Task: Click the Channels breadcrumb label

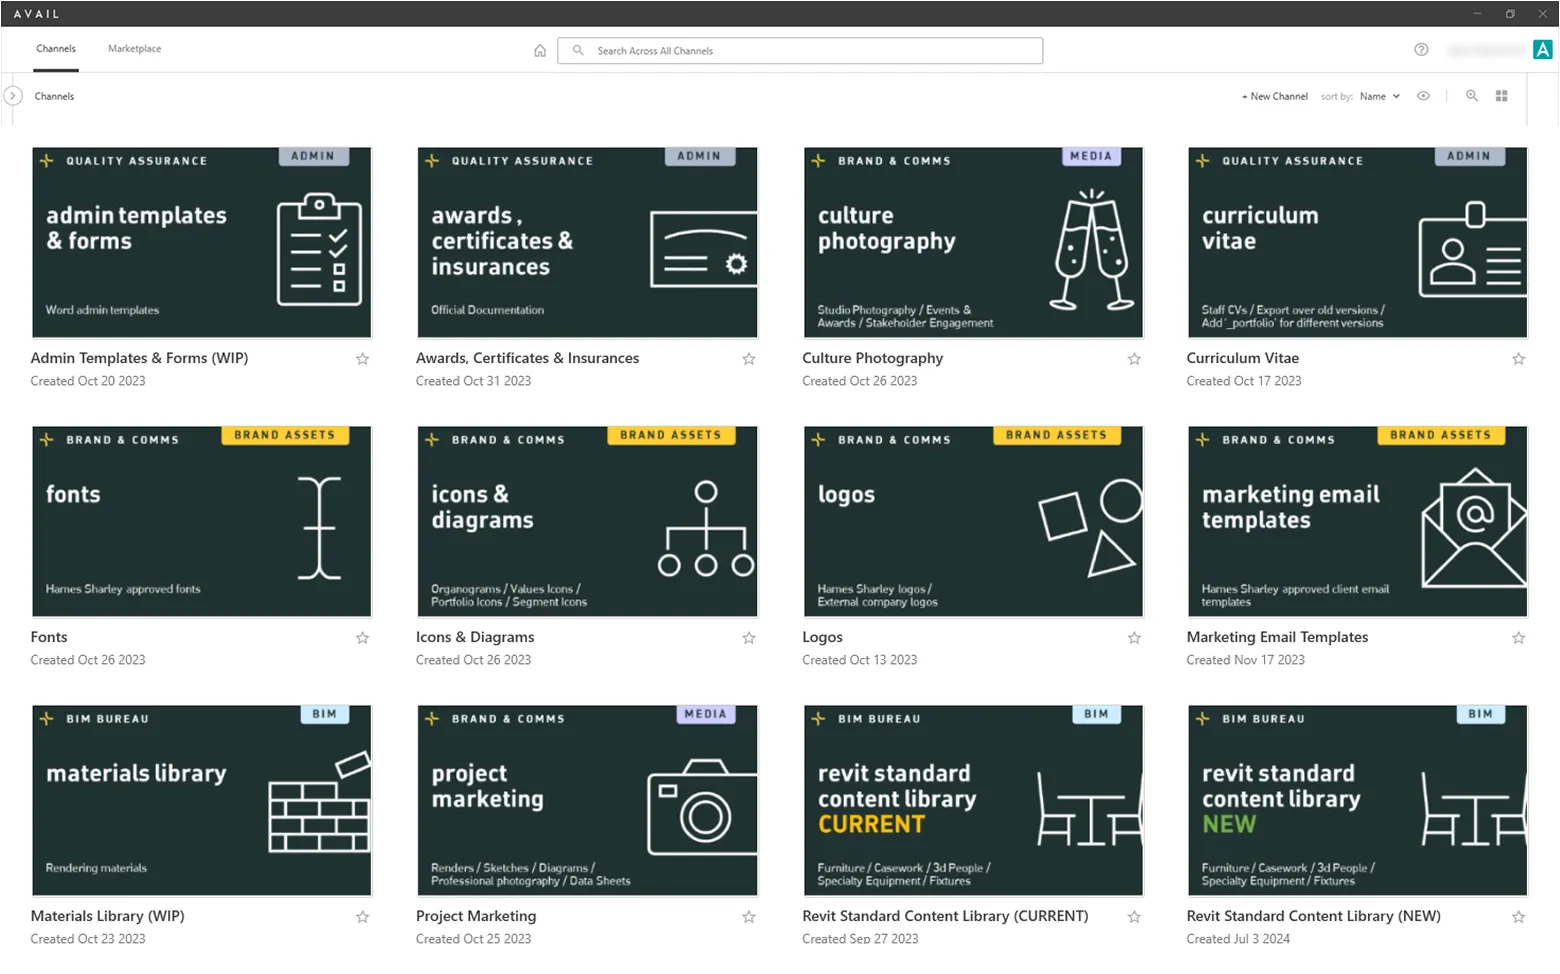Action: point(54,97)
